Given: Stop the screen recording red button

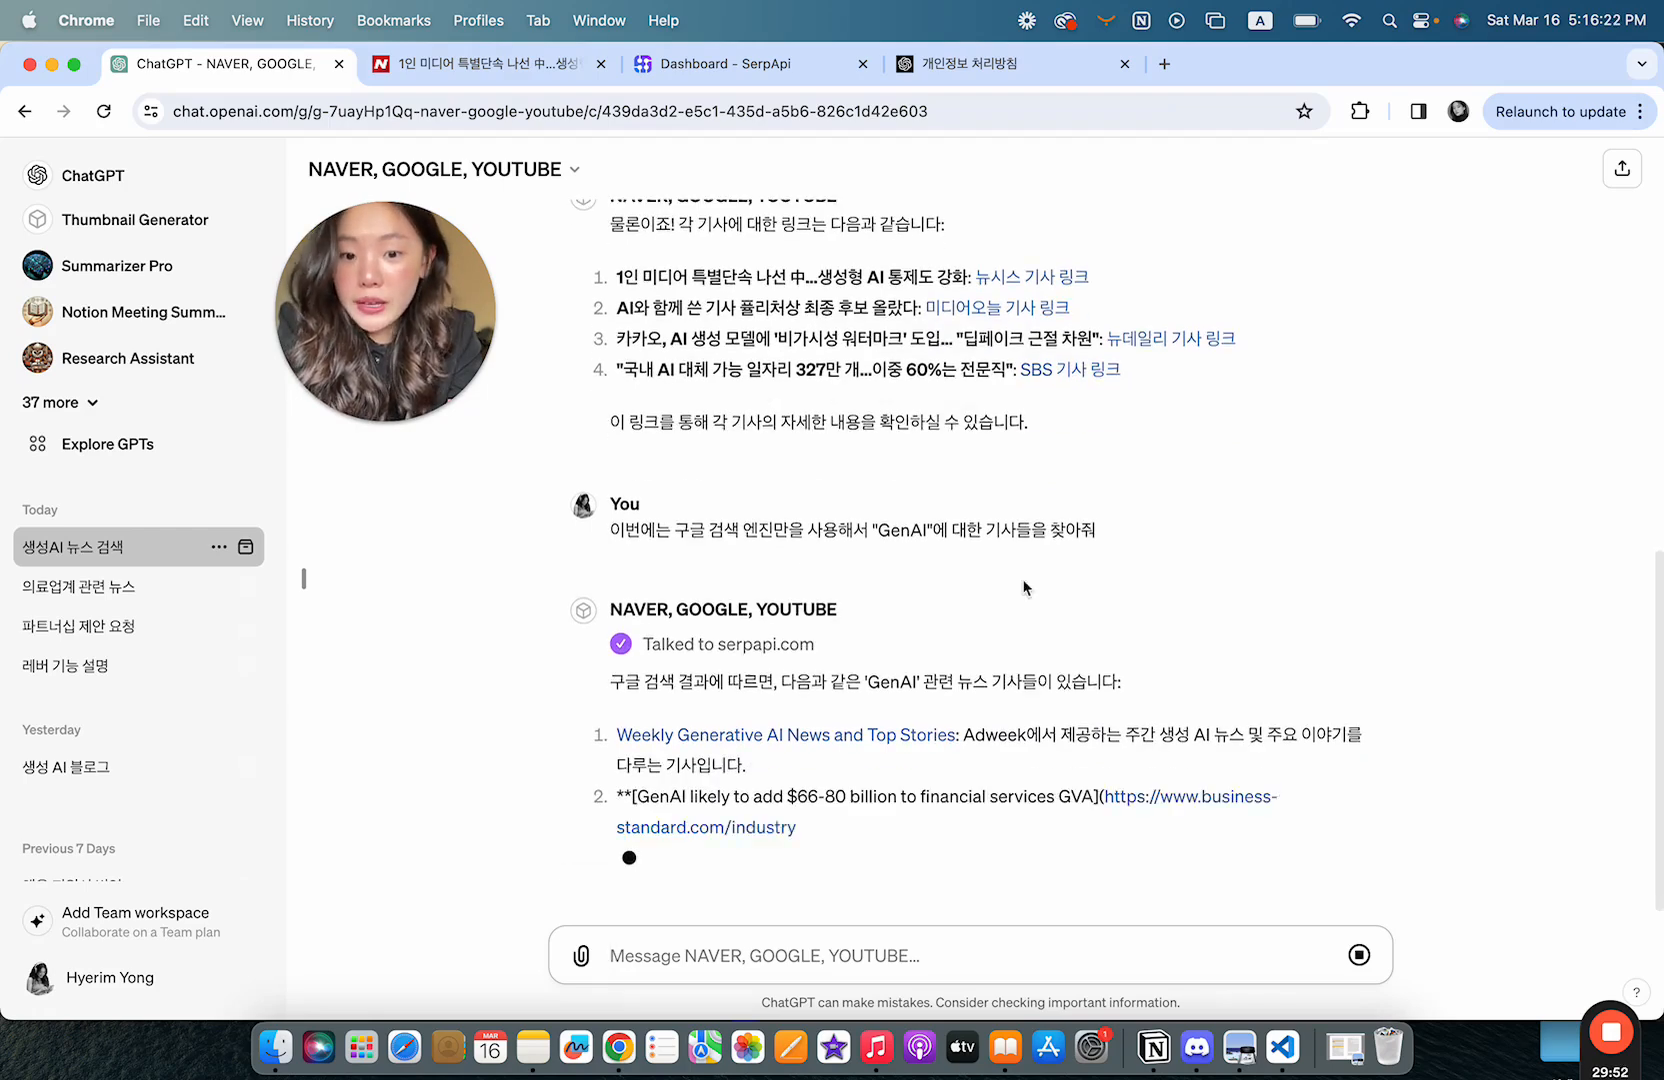Looking at the screenshot, I should pos(1610,1032).
